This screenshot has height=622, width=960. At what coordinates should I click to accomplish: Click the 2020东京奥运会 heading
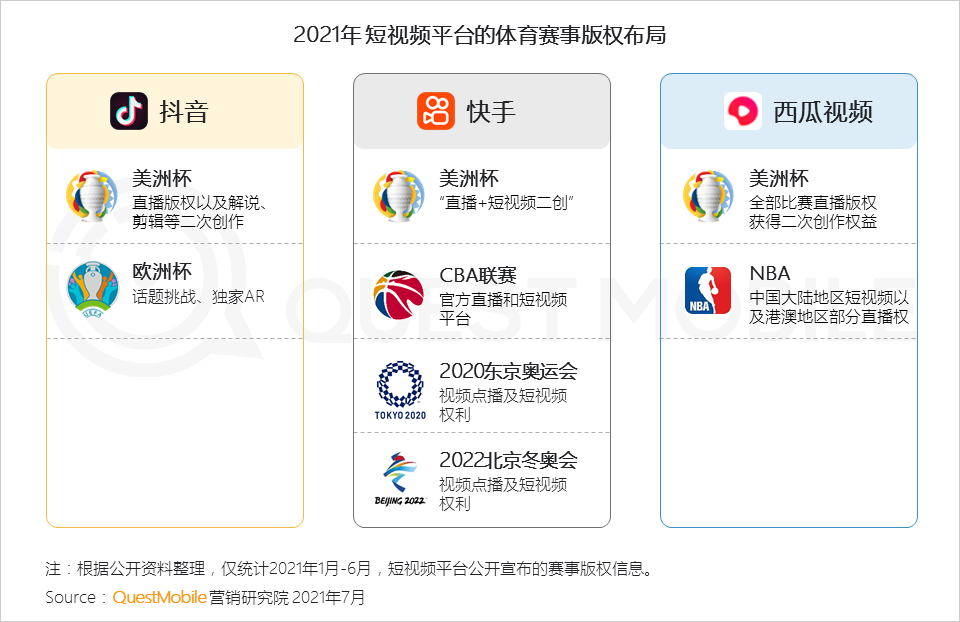508,371
